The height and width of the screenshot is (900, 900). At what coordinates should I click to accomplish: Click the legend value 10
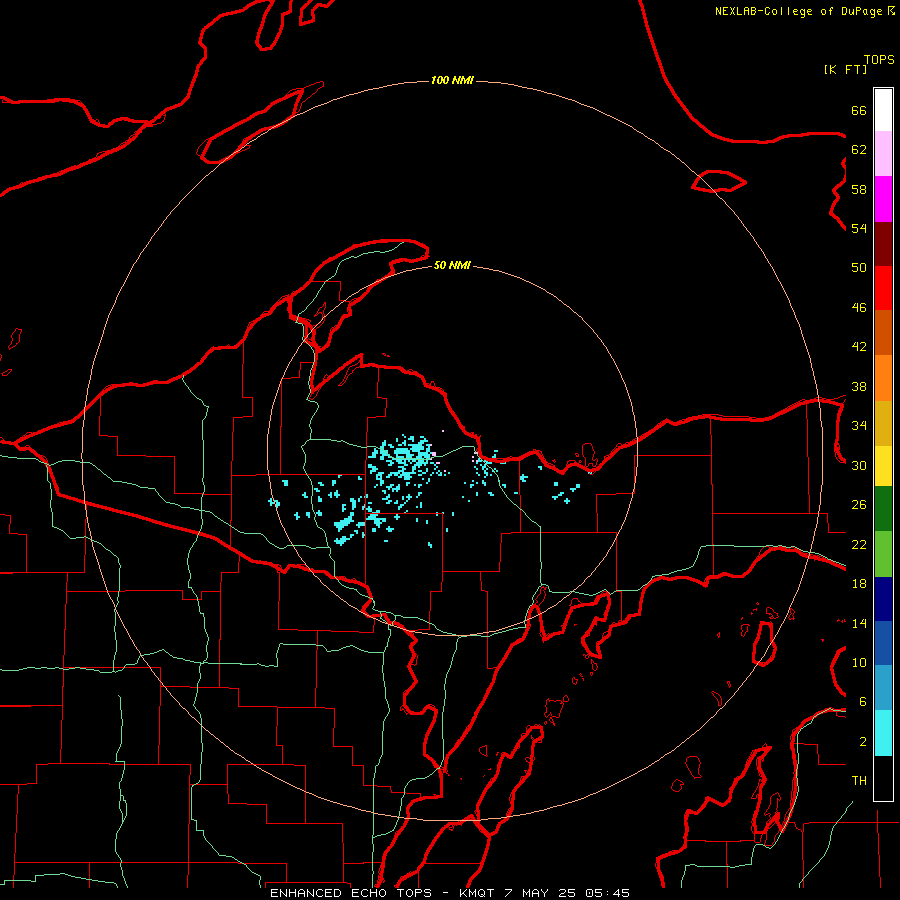859,663
